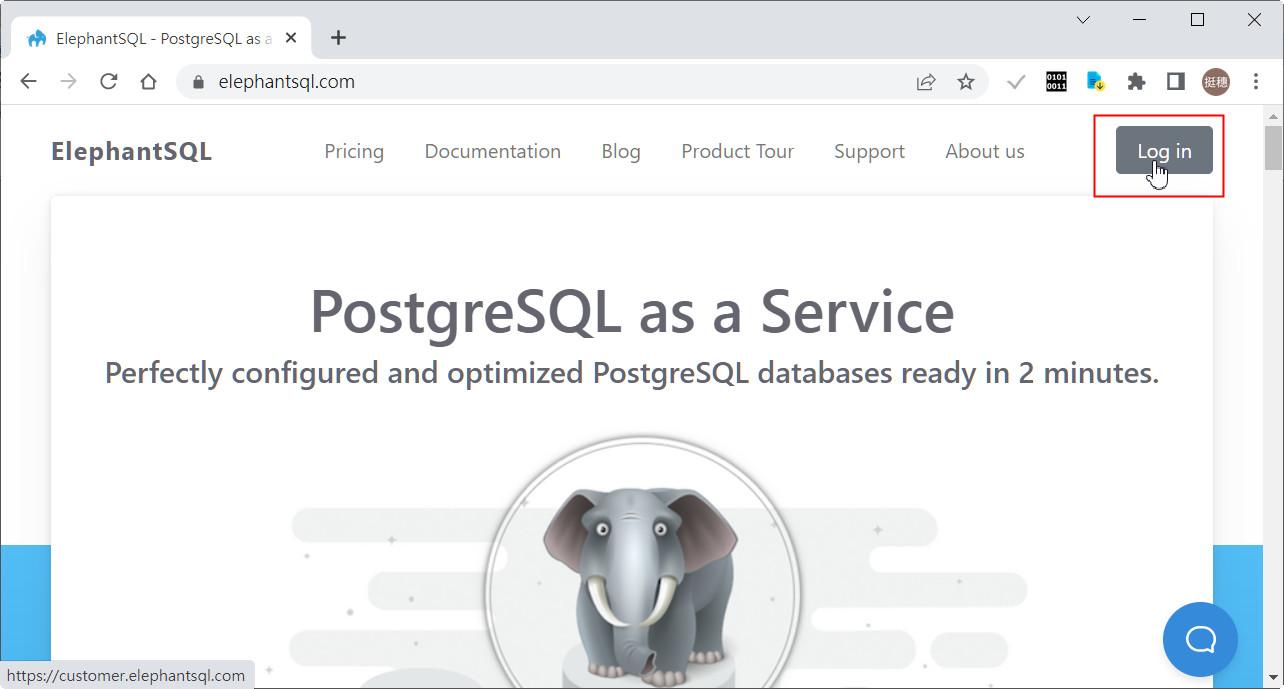Image resolution: width=1284 pixels, height=689 pixels.
Task: Close the ElephantSQL browser tab
Action: coord(291,38)
